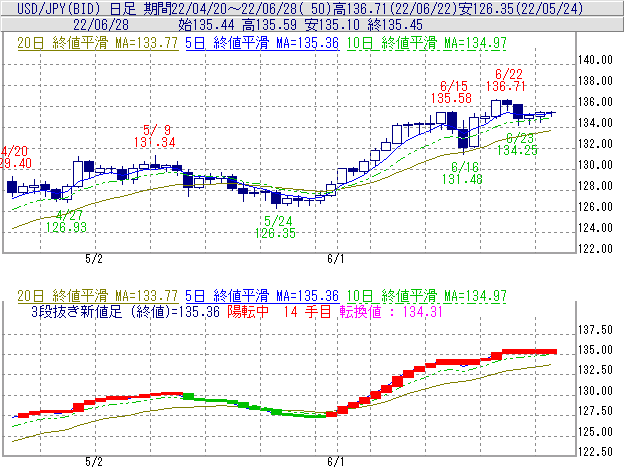Click the 137.50 axis label in lower chart

point(595,330)
